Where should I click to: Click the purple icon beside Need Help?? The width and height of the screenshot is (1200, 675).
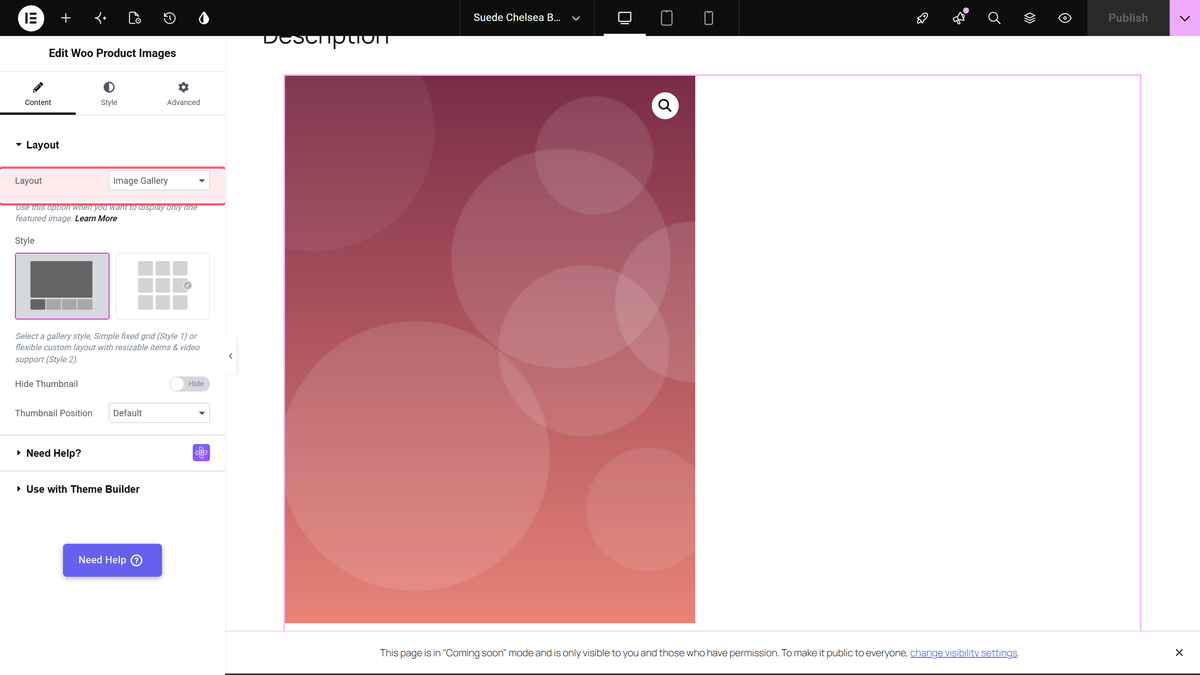pos(201,453)
